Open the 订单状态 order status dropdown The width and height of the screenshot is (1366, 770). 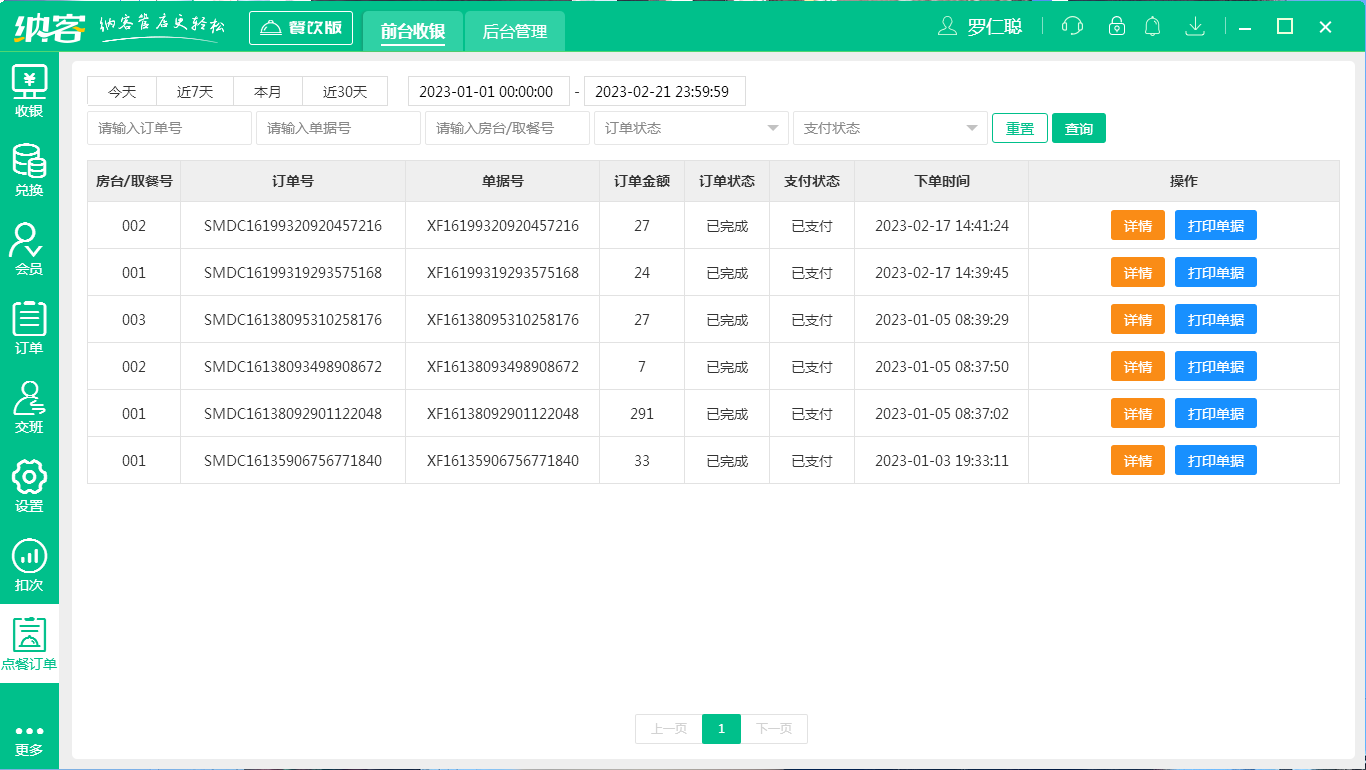[690, 128]
